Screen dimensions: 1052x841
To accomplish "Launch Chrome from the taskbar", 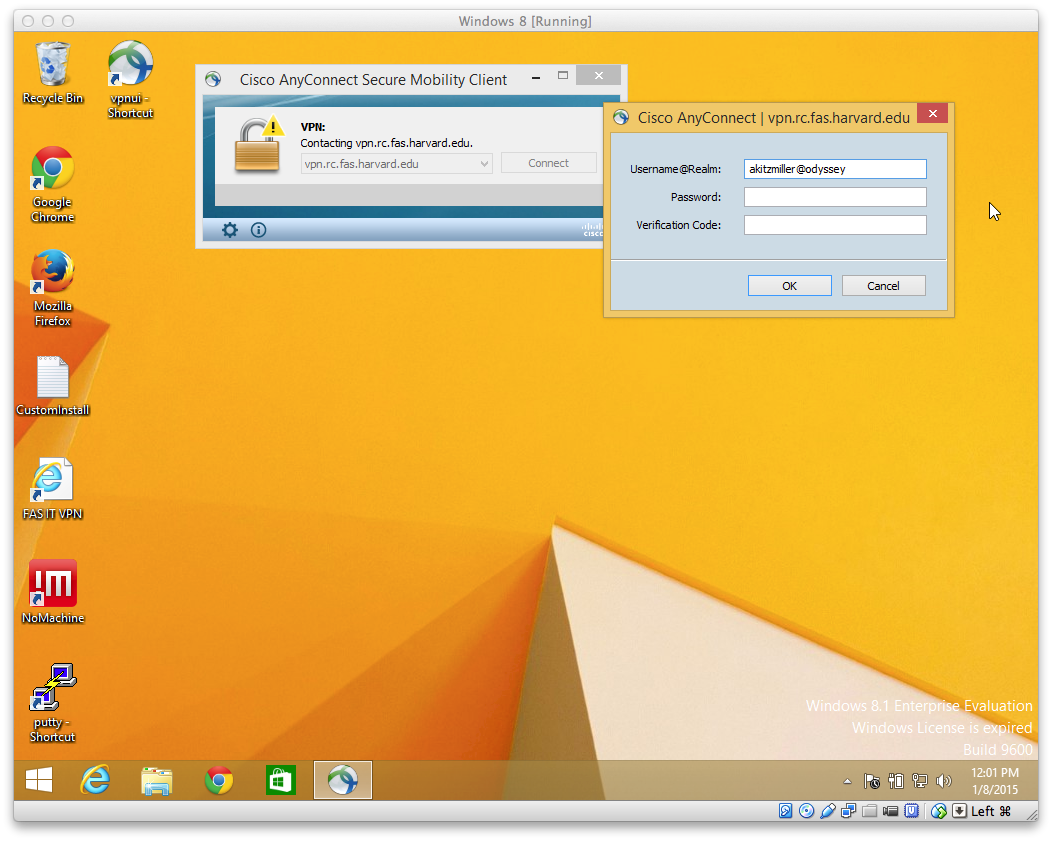I will 219,780.
